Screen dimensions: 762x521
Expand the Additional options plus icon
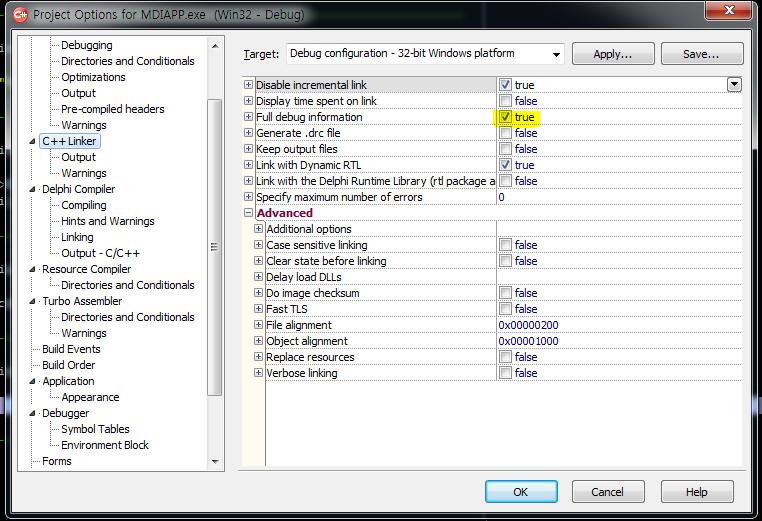pyautogui.click(x=259, y=229)
